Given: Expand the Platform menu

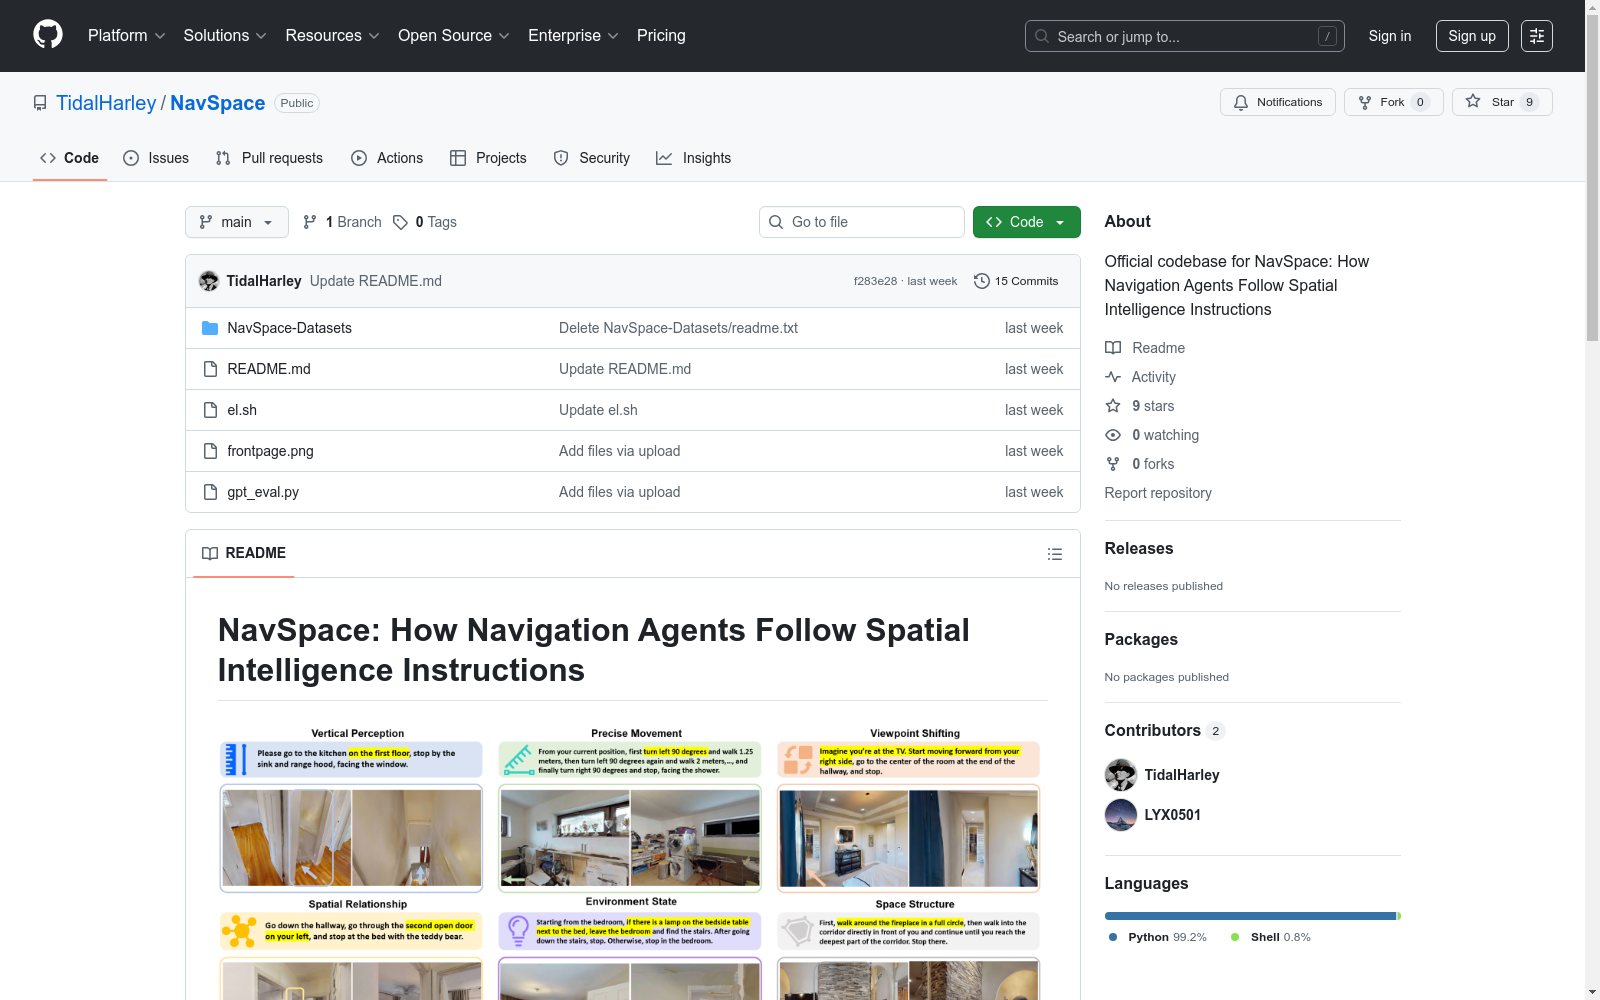Looking at the screenshot, I should tap(127, 36).
